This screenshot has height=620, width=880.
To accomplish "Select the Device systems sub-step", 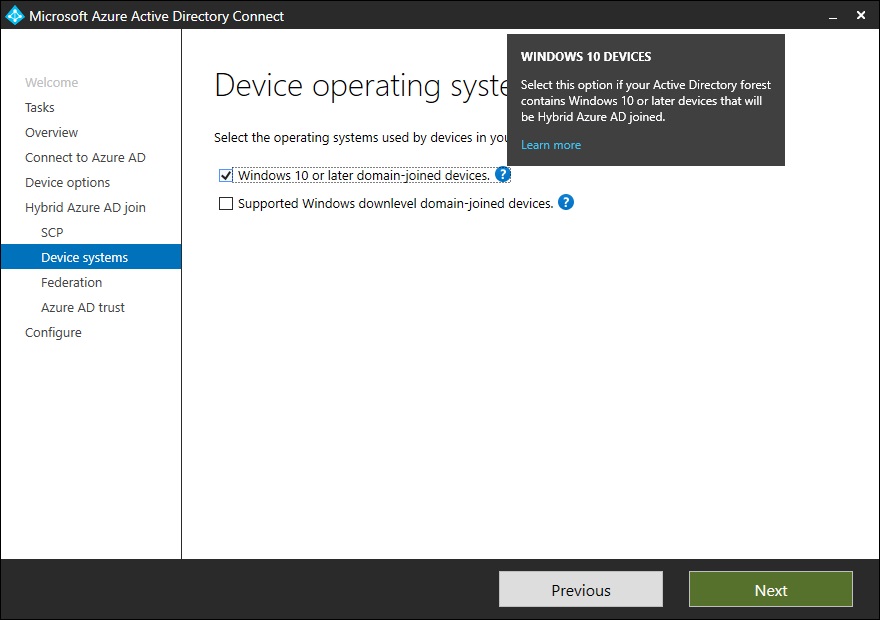I will click(91, 257).
